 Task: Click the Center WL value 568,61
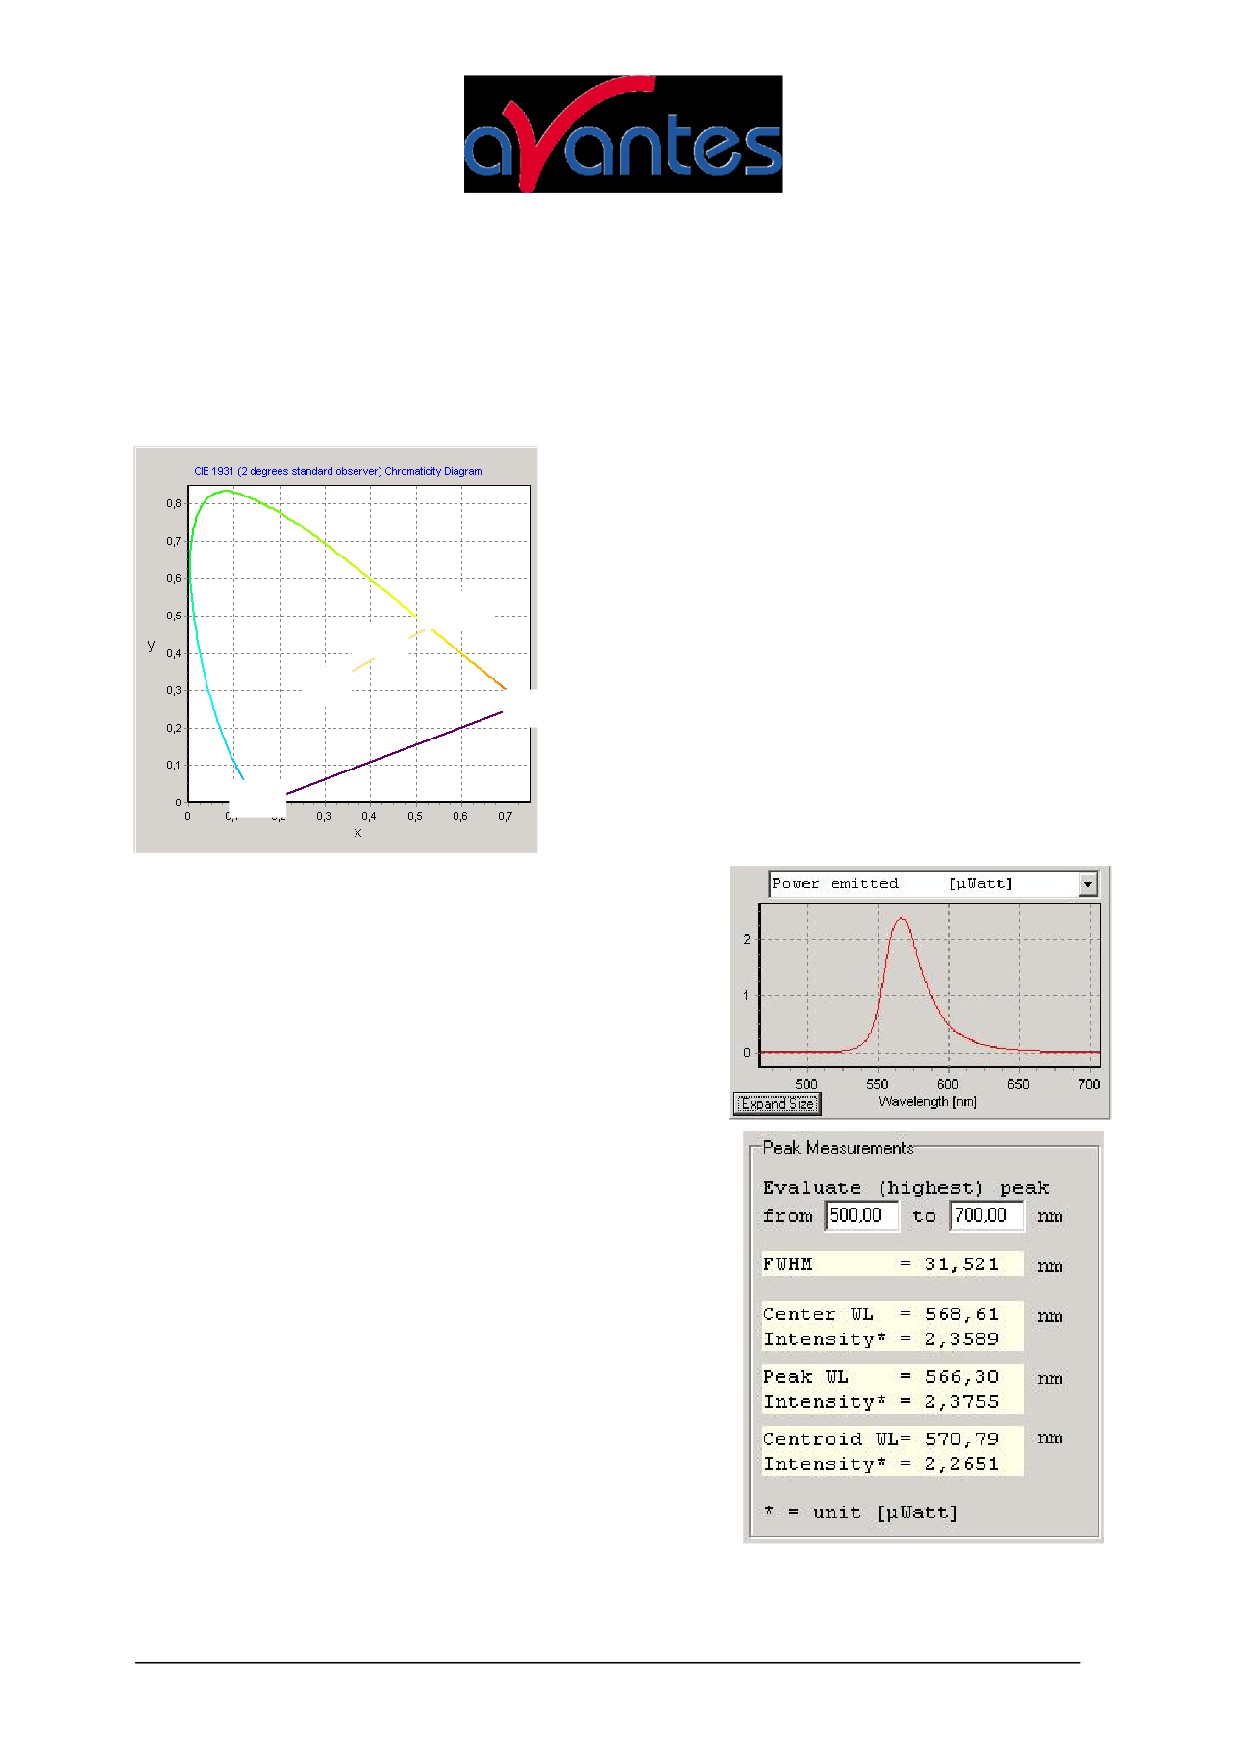(x=961, y=1314)
